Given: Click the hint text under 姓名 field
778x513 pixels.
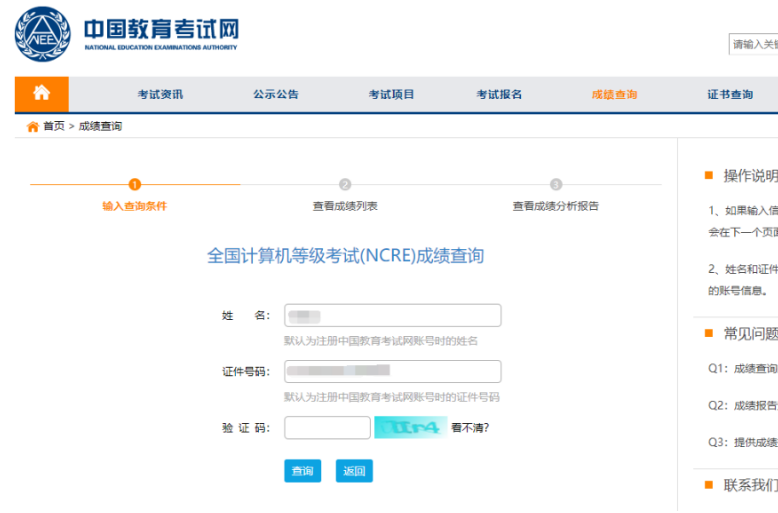Looking at the screenshot, I should pos(381,341).
